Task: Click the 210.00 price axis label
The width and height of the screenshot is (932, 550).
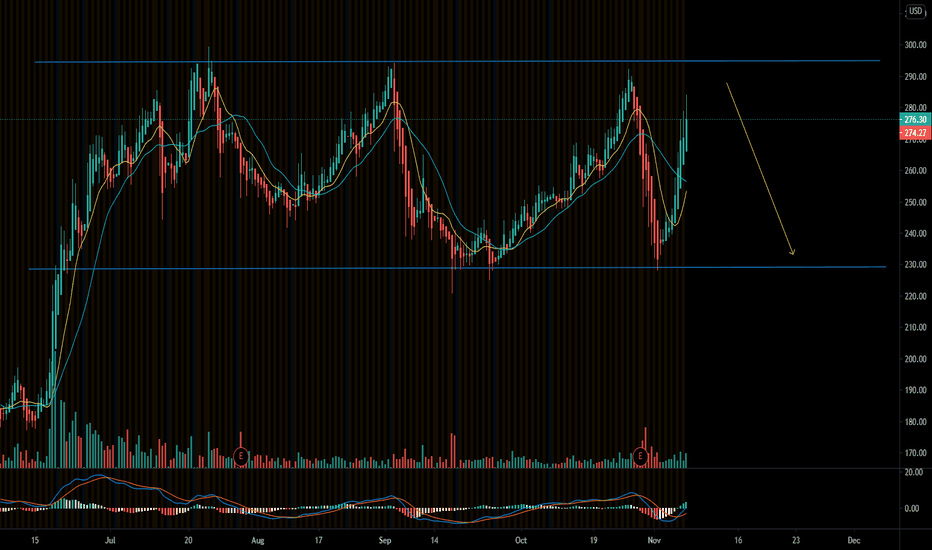Action: click(915, 327)
